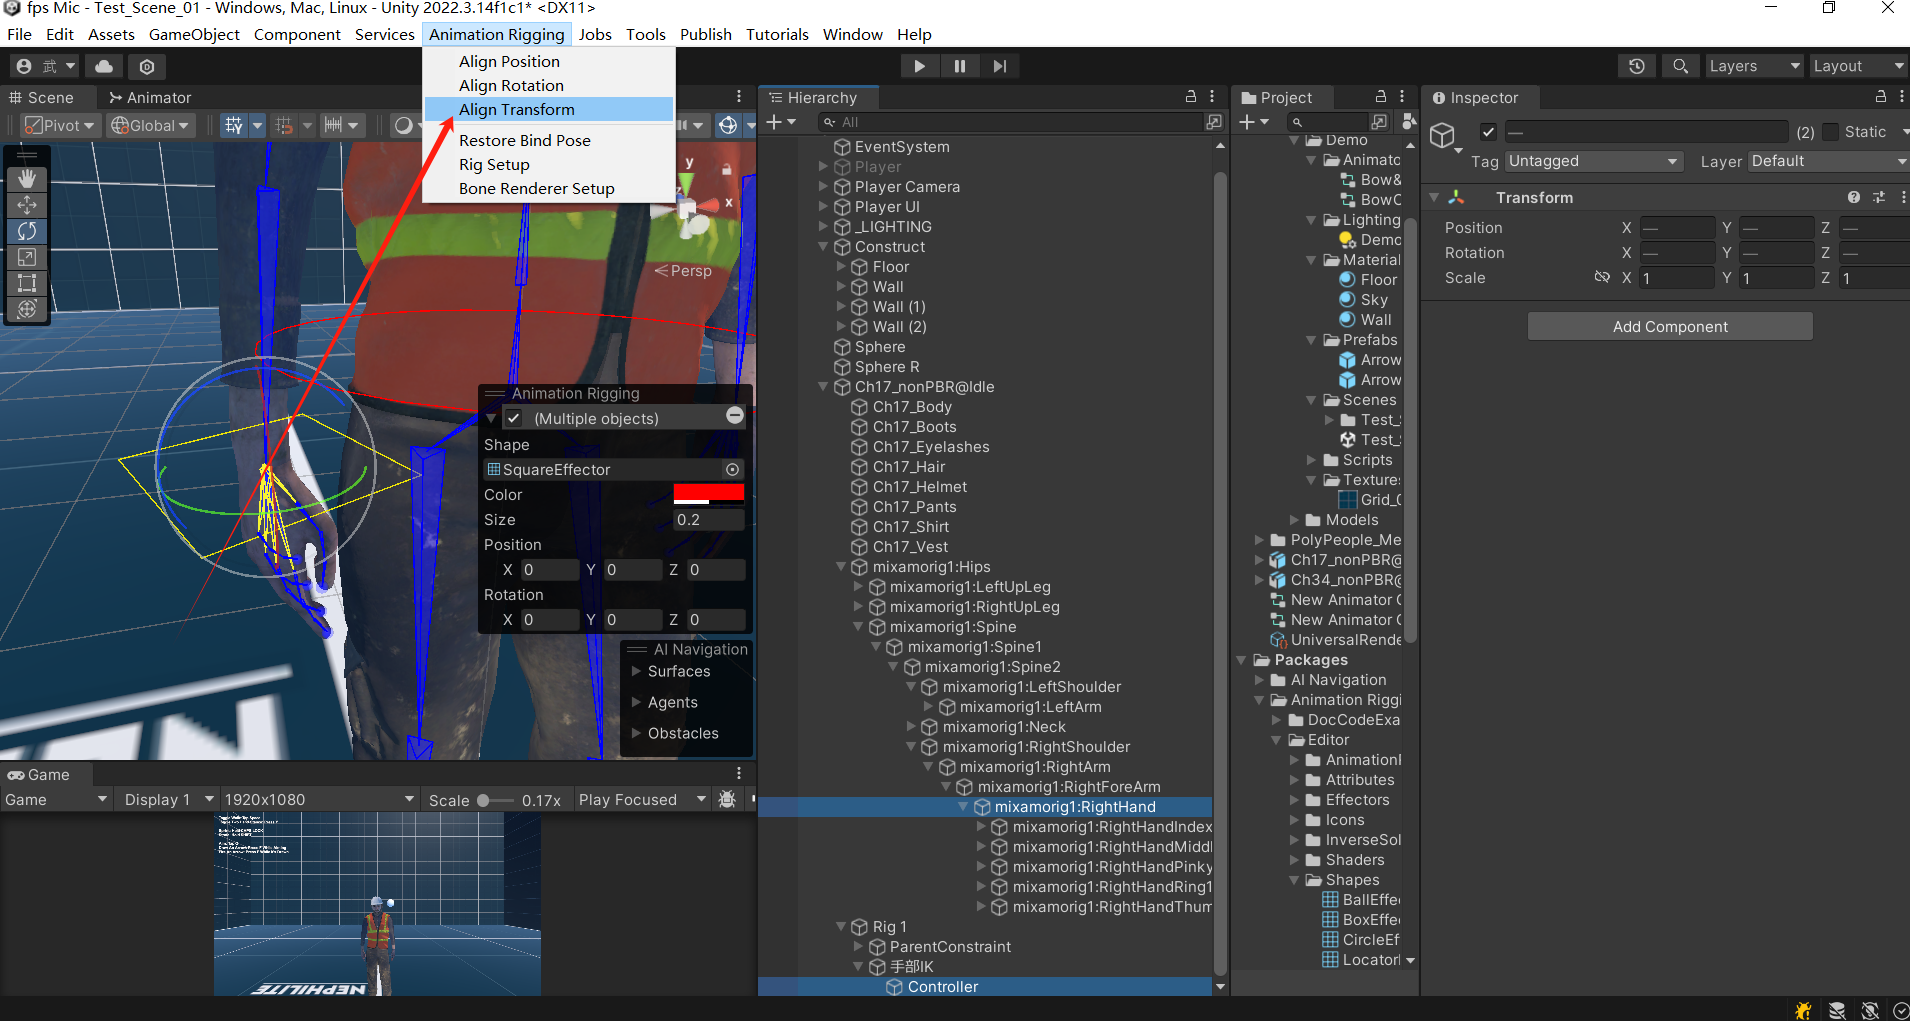Lock the Inspector panel
Viewport: 1910px width, 1021px height.
coord(1881,97)
